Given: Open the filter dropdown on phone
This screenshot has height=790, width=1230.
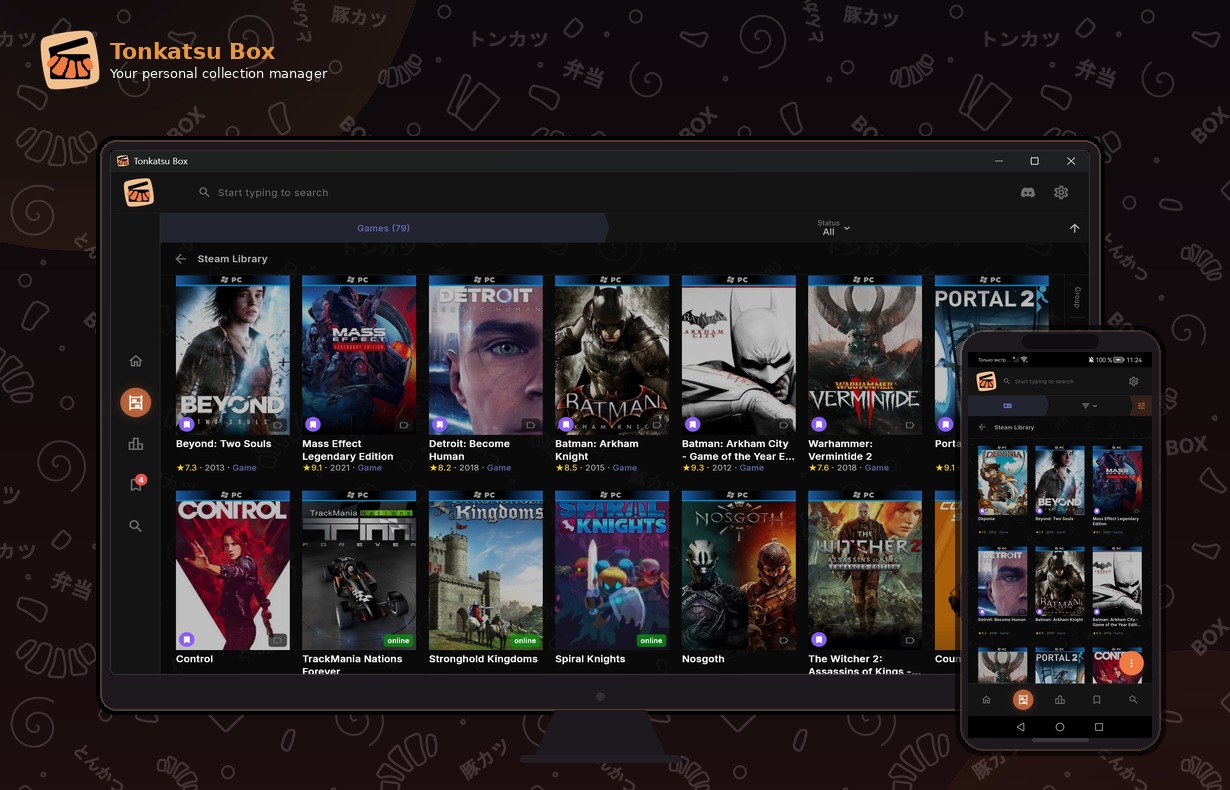Looking at the screenshot, I should coord(1089,406).
